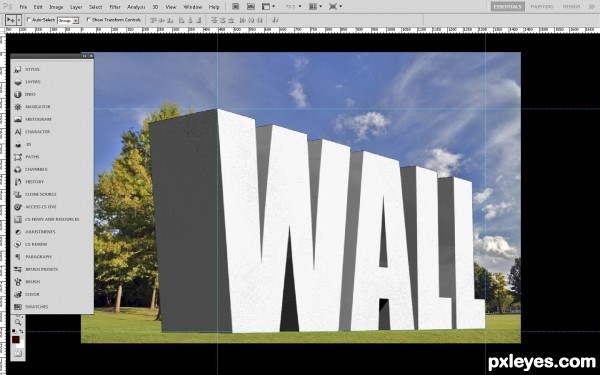Open the Access CS Live panel

pyautogui.click(x=35, y=207)
